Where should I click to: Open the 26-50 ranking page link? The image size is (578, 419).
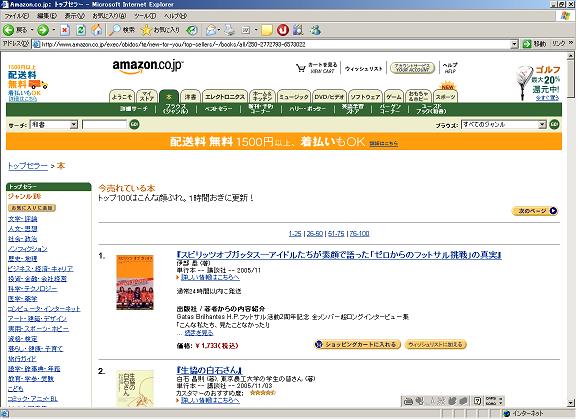point(314,234)
